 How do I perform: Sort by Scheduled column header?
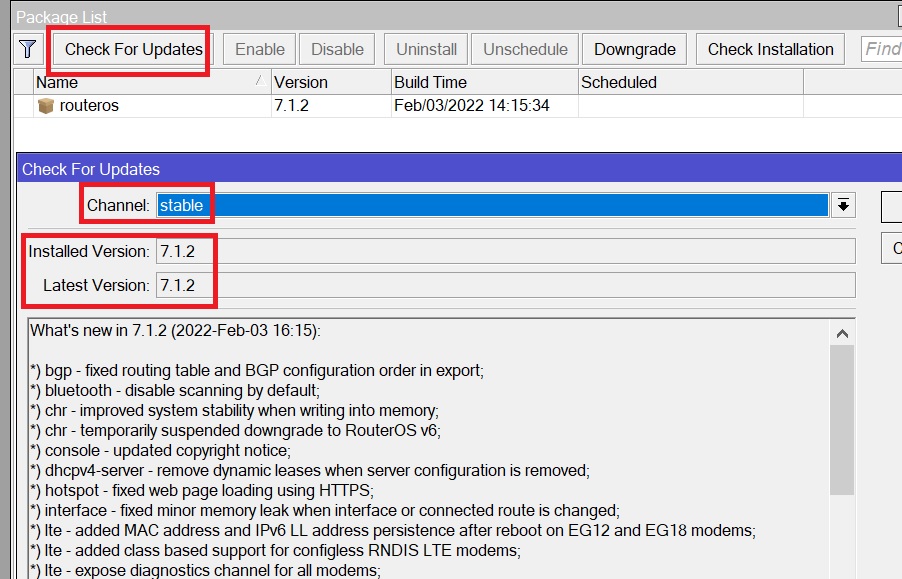[x=690, y=82]
